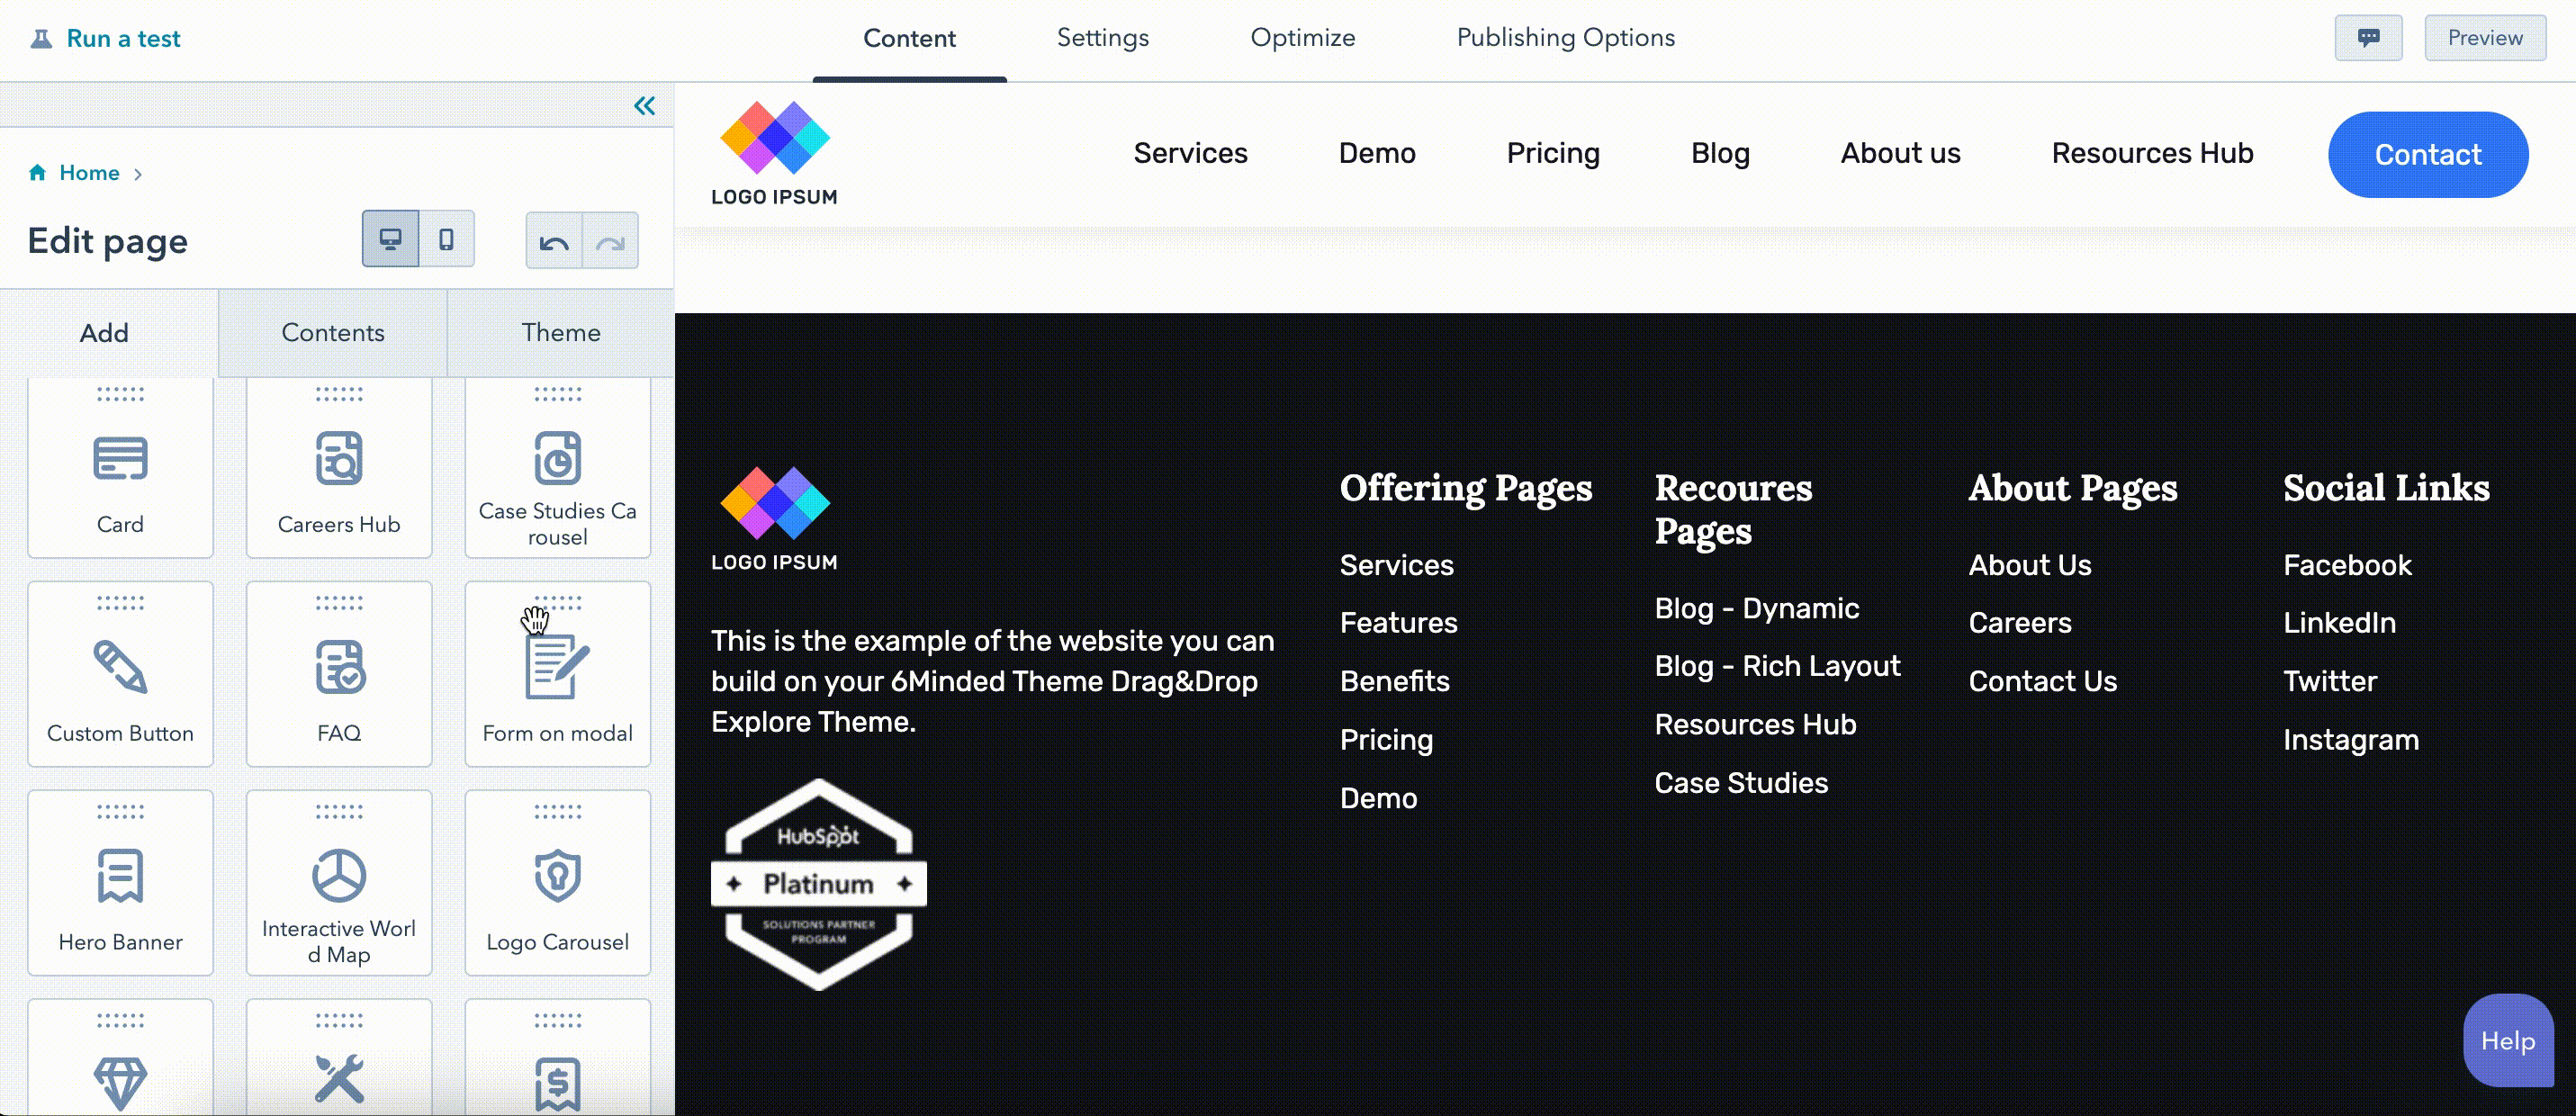The image size is (2576, 1116).
Task: Click the Run a test flask icon
Action: (x=41, y=39)
